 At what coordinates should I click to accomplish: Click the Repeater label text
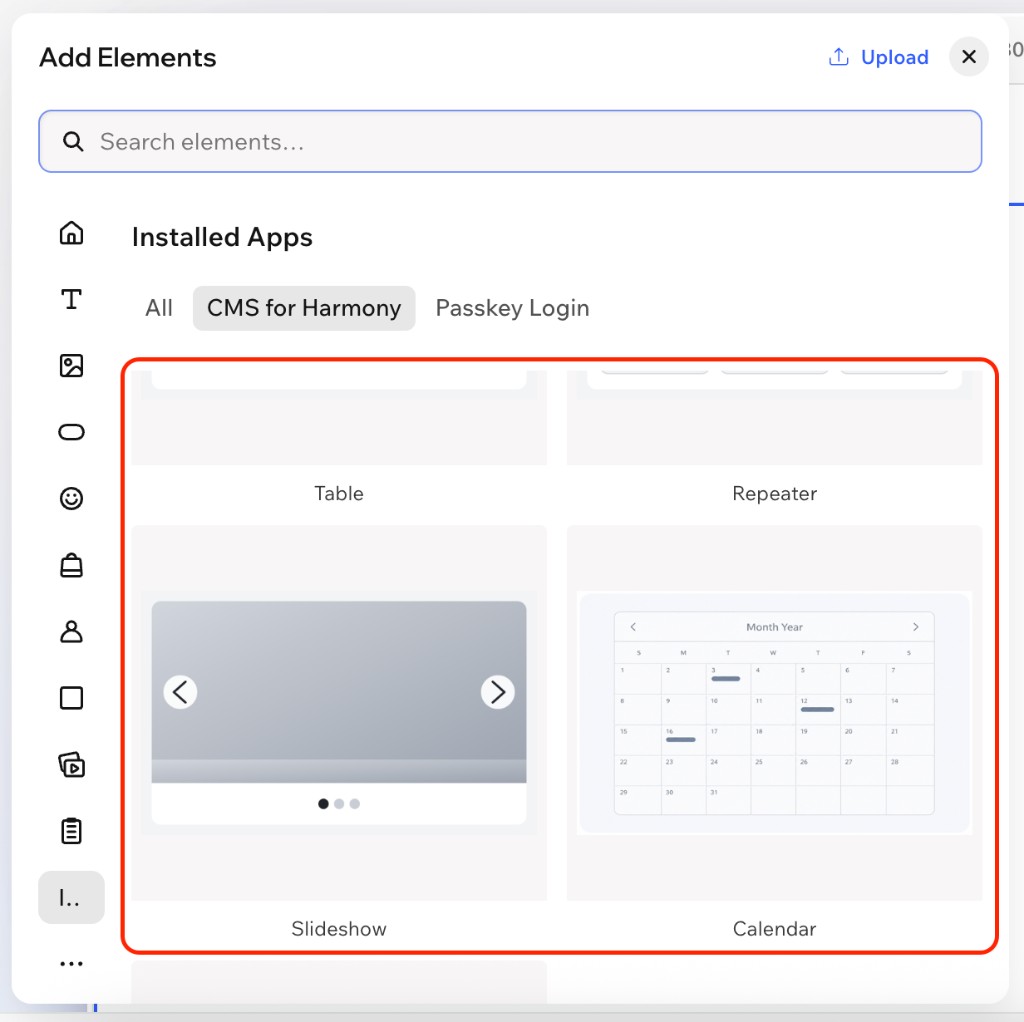pyautogui.click(x=775, y=494)
